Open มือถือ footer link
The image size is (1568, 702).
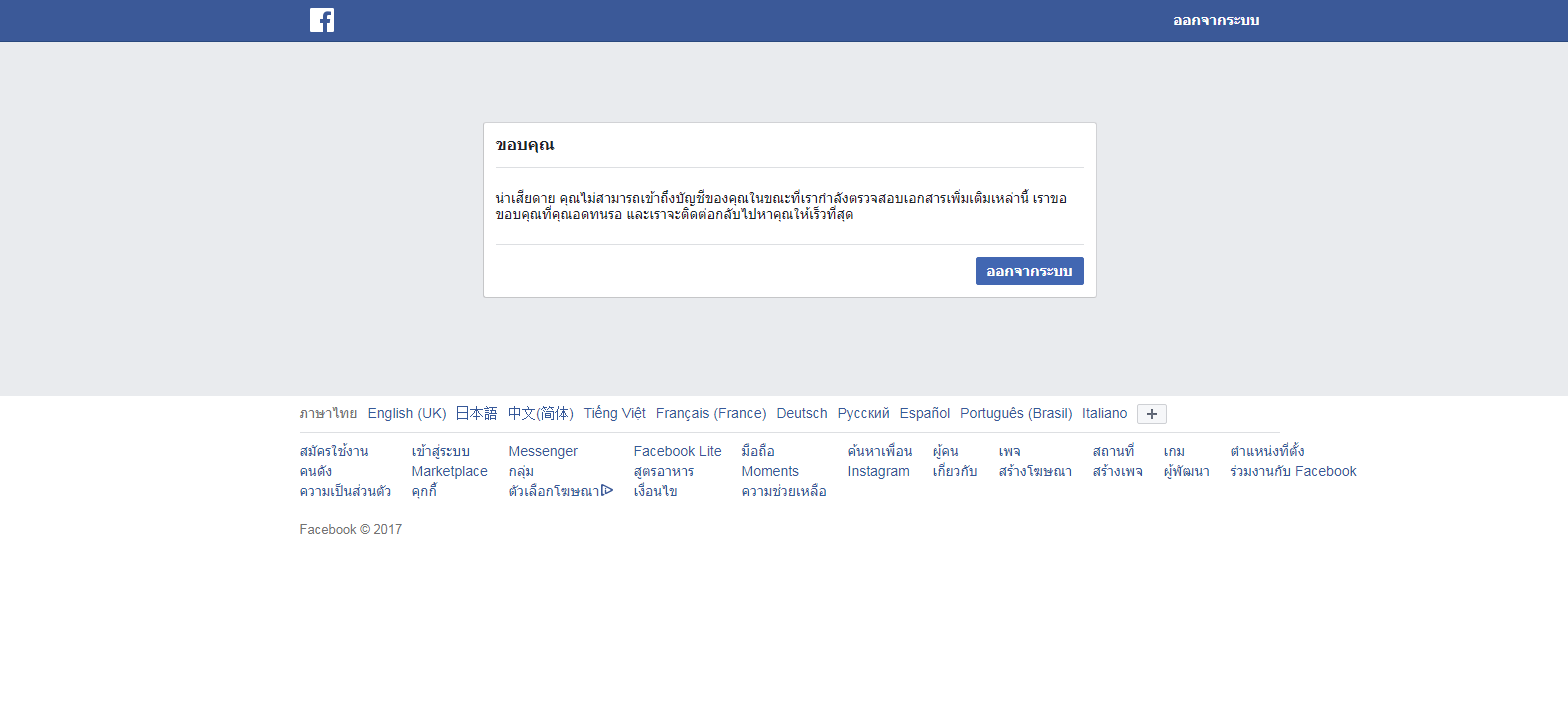coord(758,451)
